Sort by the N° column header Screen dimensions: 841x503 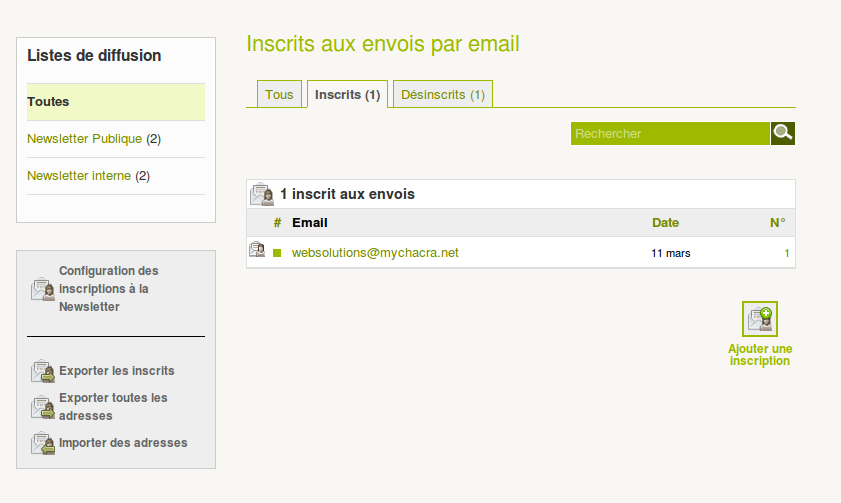[x=777, y=223]
